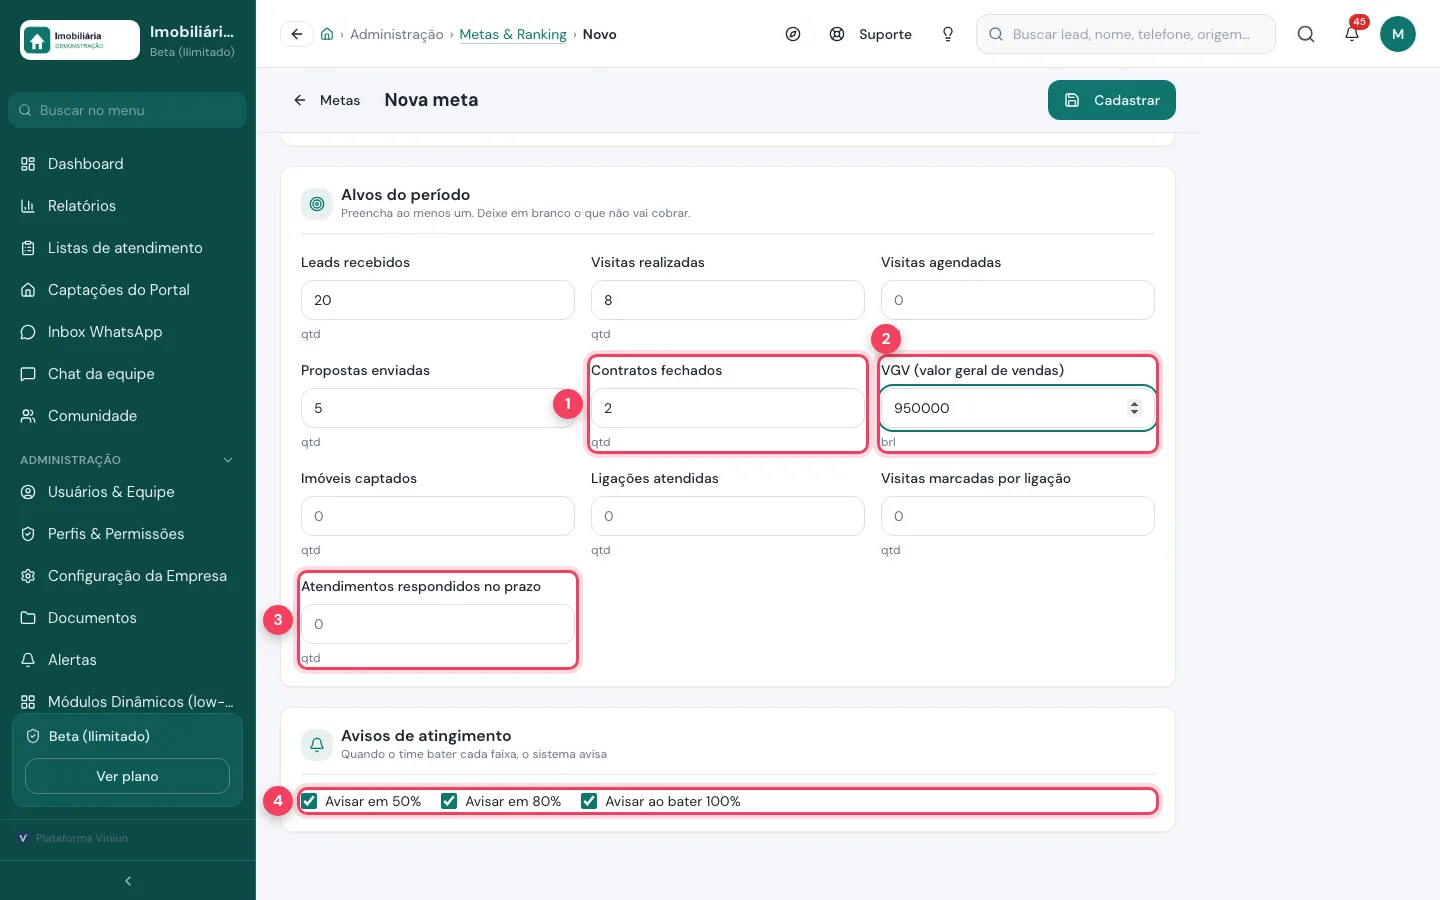This screenshot has height=900, width=1440.
Task: Open Alertas in sidebar
Action: [x=128, y=660]
